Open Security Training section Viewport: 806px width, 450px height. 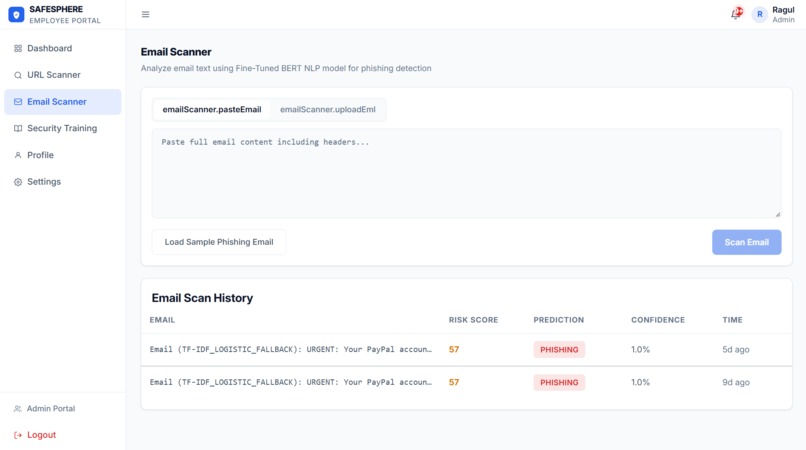pos(63,129)
